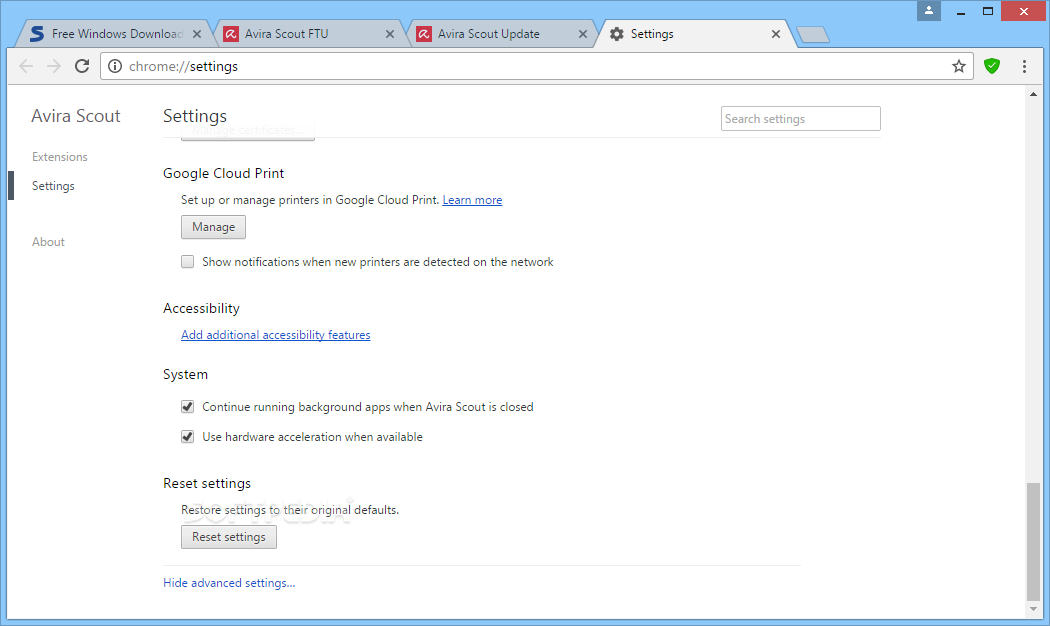This screenshot has width=1050, height=626.
Task: Open a new tab
Action: click(x=813, y=35)
